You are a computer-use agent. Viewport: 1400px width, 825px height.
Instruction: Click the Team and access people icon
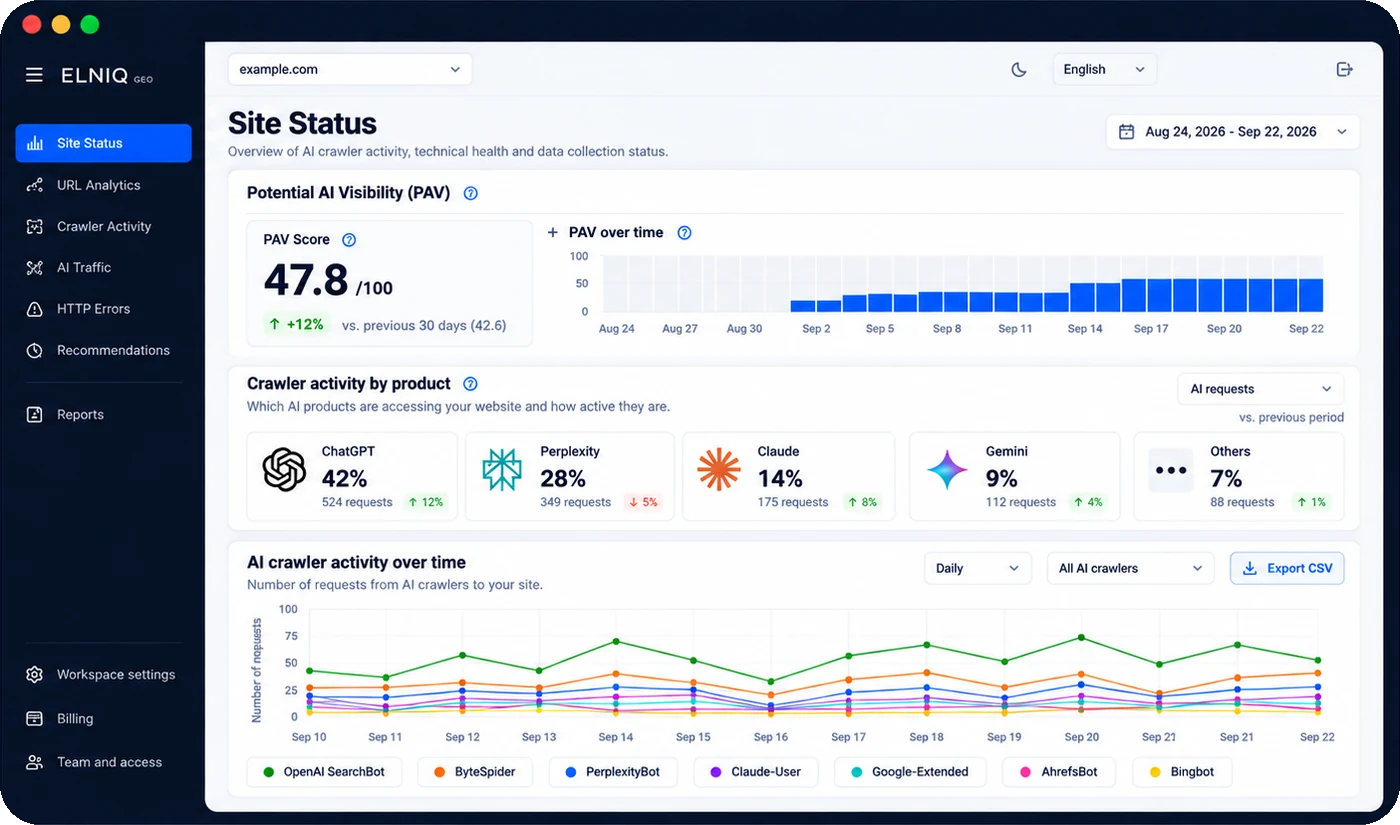(x=35, y=762)
